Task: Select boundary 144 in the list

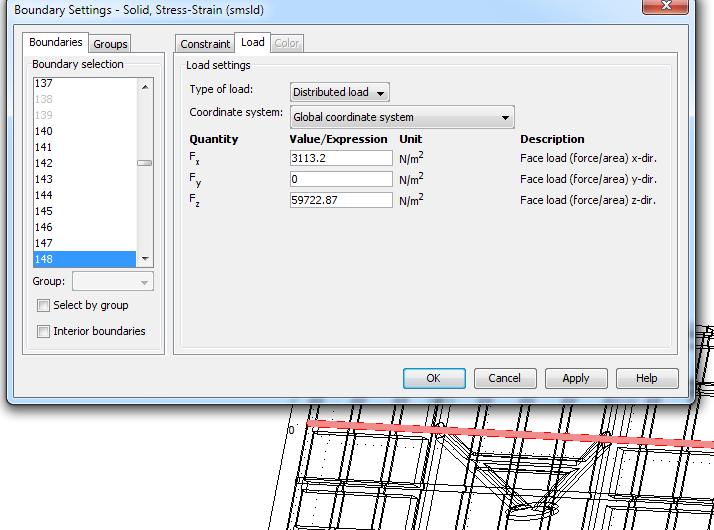Action: tap(85, 195)
